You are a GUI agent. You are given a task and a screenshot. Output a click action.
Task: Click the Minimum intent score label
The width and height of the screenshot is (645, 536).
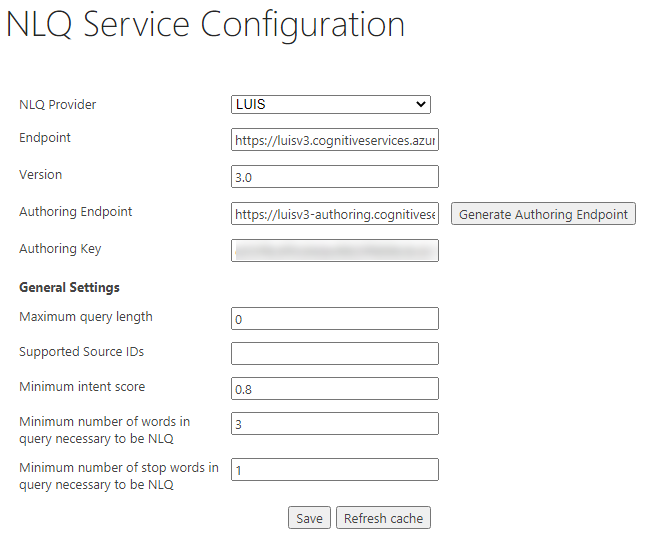(x=82, y=386)
